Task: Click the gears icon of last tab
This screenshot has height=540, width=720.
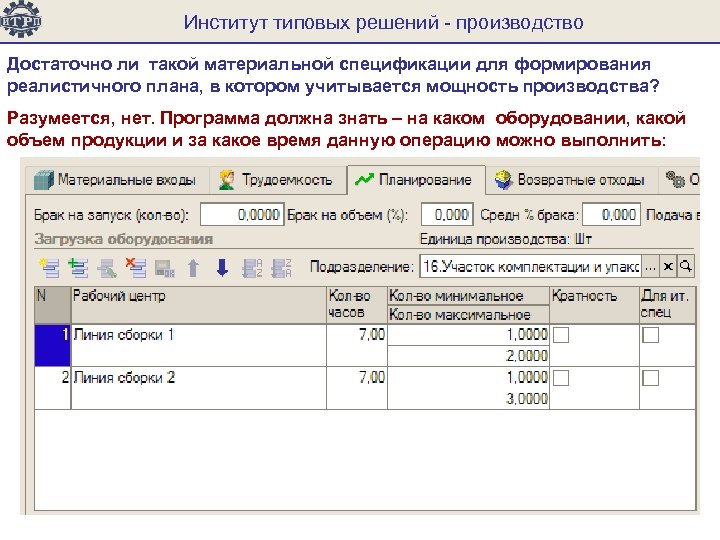Action: [675, 179]
